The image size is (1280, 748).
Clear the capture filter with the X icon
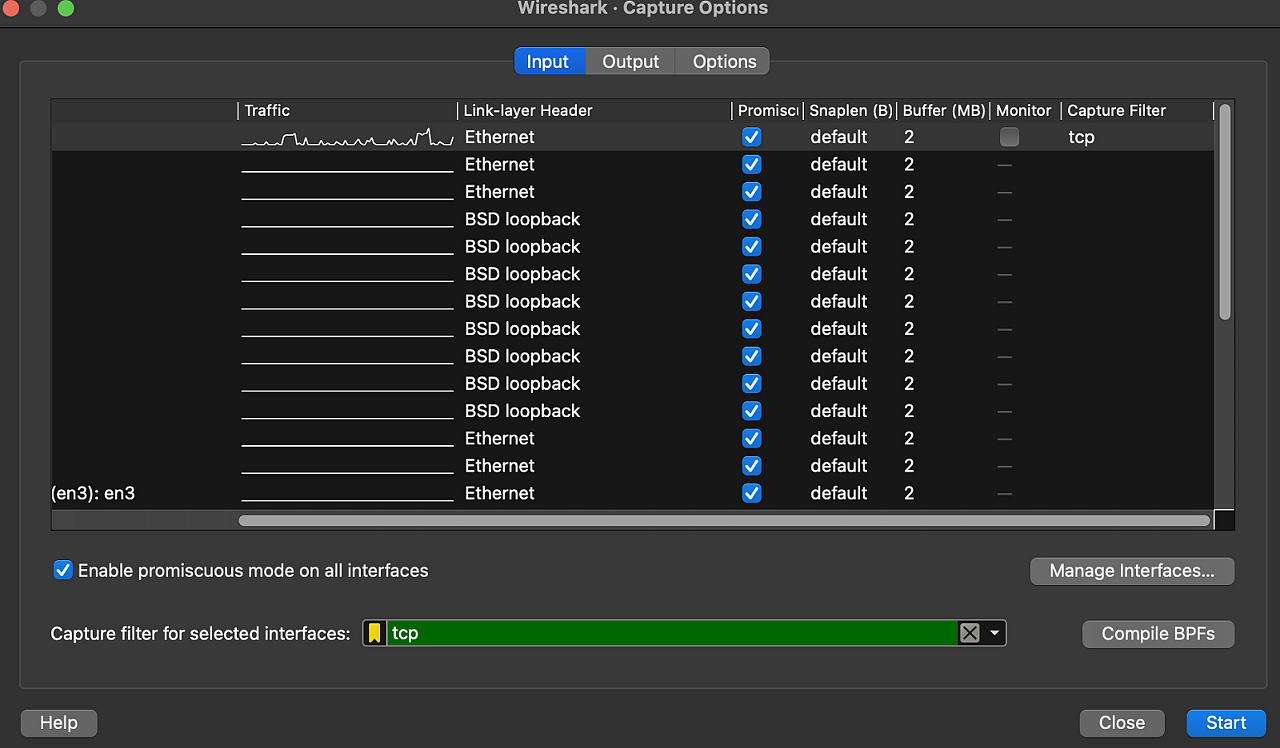969,633
